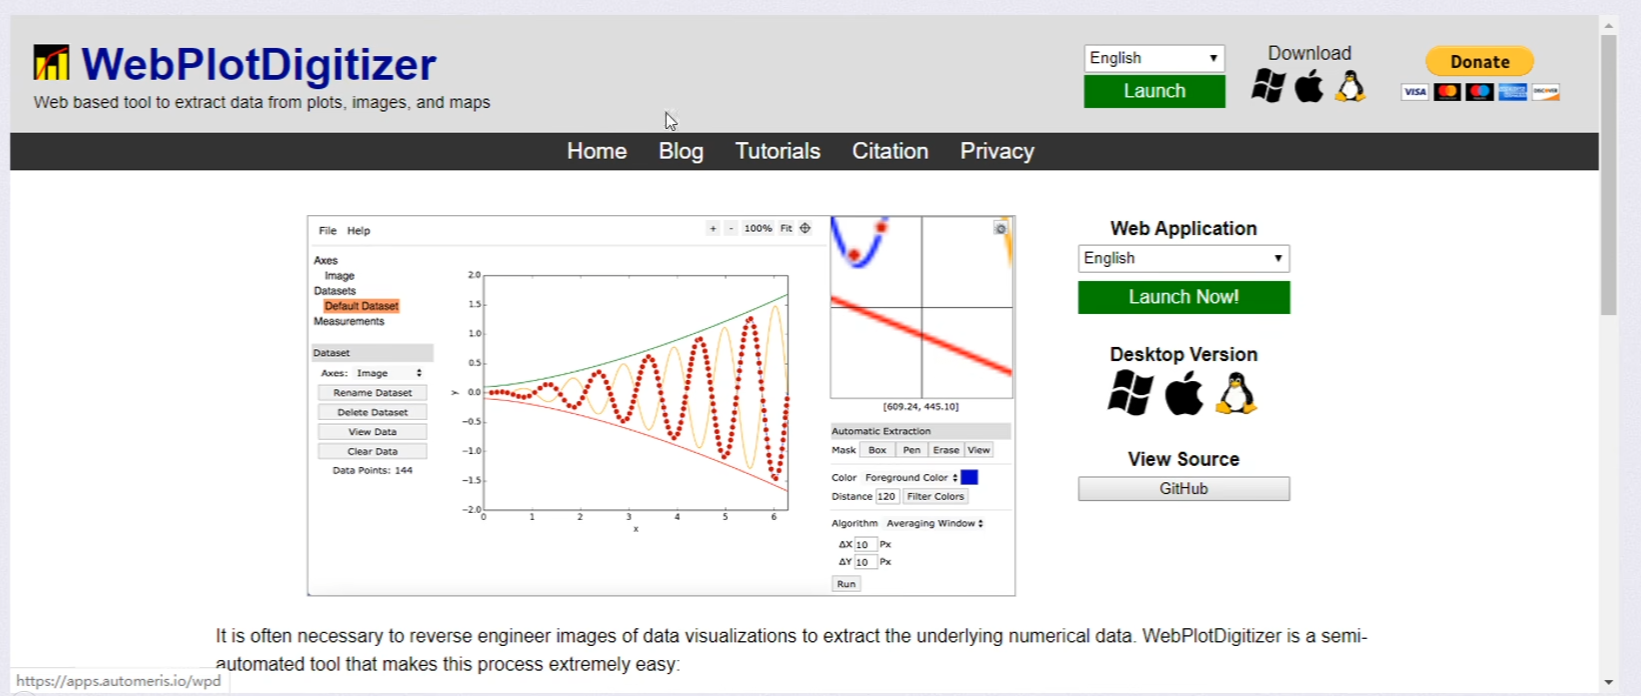Open Linux desktop version download

(x=1236, y=393)
